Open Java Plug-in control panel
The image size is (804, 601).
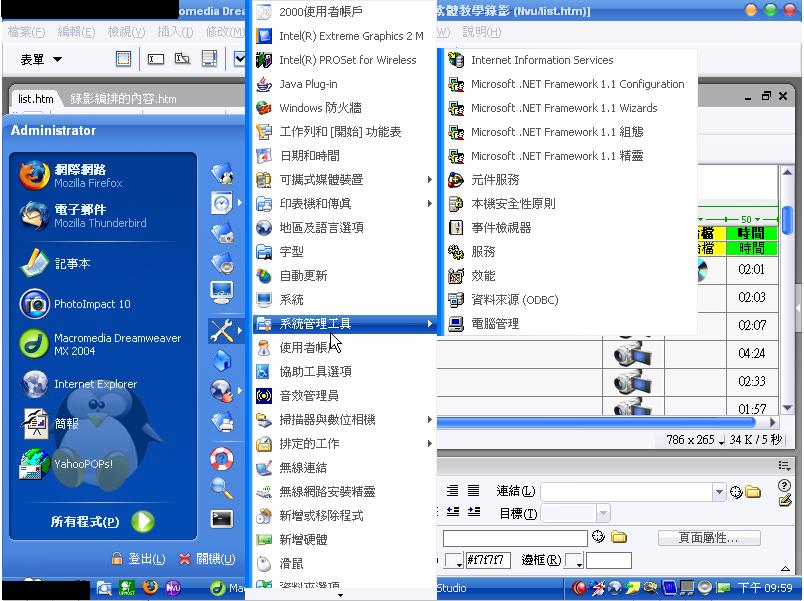[x=308, y=84]
